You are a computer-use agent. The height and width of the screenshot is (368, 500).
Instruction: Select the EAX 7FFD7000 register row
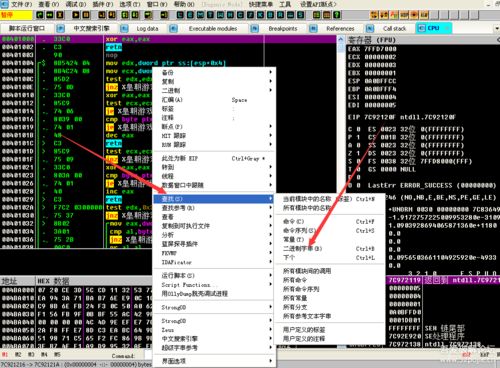(x=373, y=49)
